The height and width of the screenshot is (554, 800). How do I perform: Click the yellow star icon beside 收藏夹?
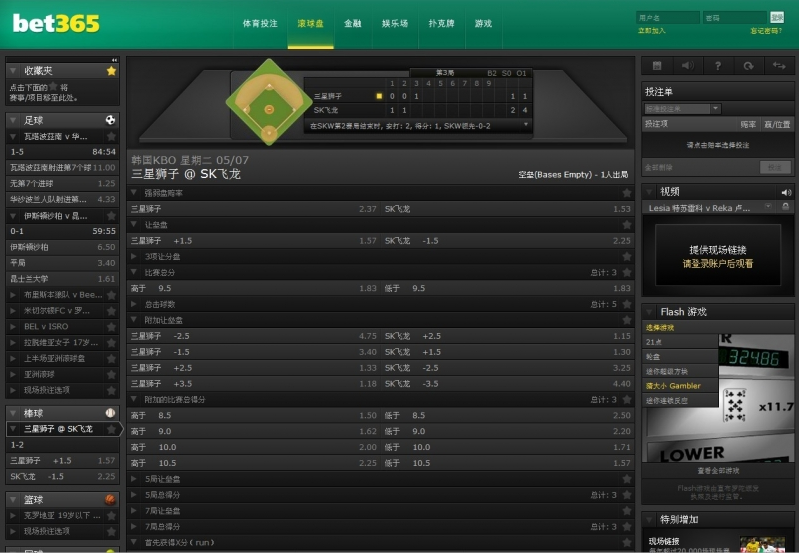(x=111, y=71)
